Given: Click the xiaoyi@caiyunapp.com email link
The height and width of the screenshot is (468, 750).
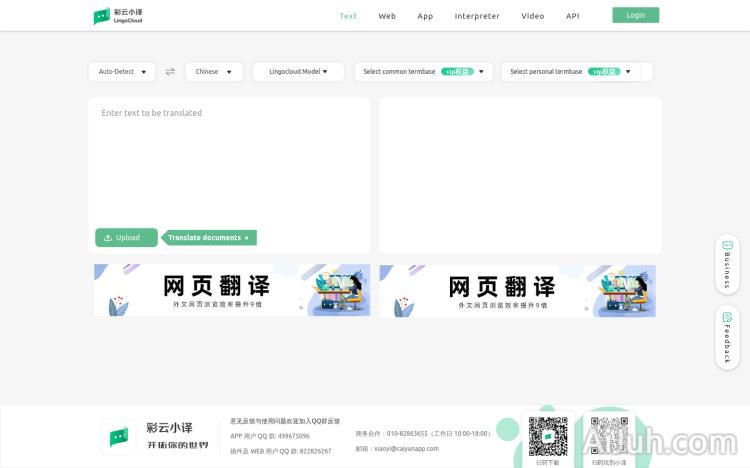Looking at the screenshot, I should [x=406, y=449].
